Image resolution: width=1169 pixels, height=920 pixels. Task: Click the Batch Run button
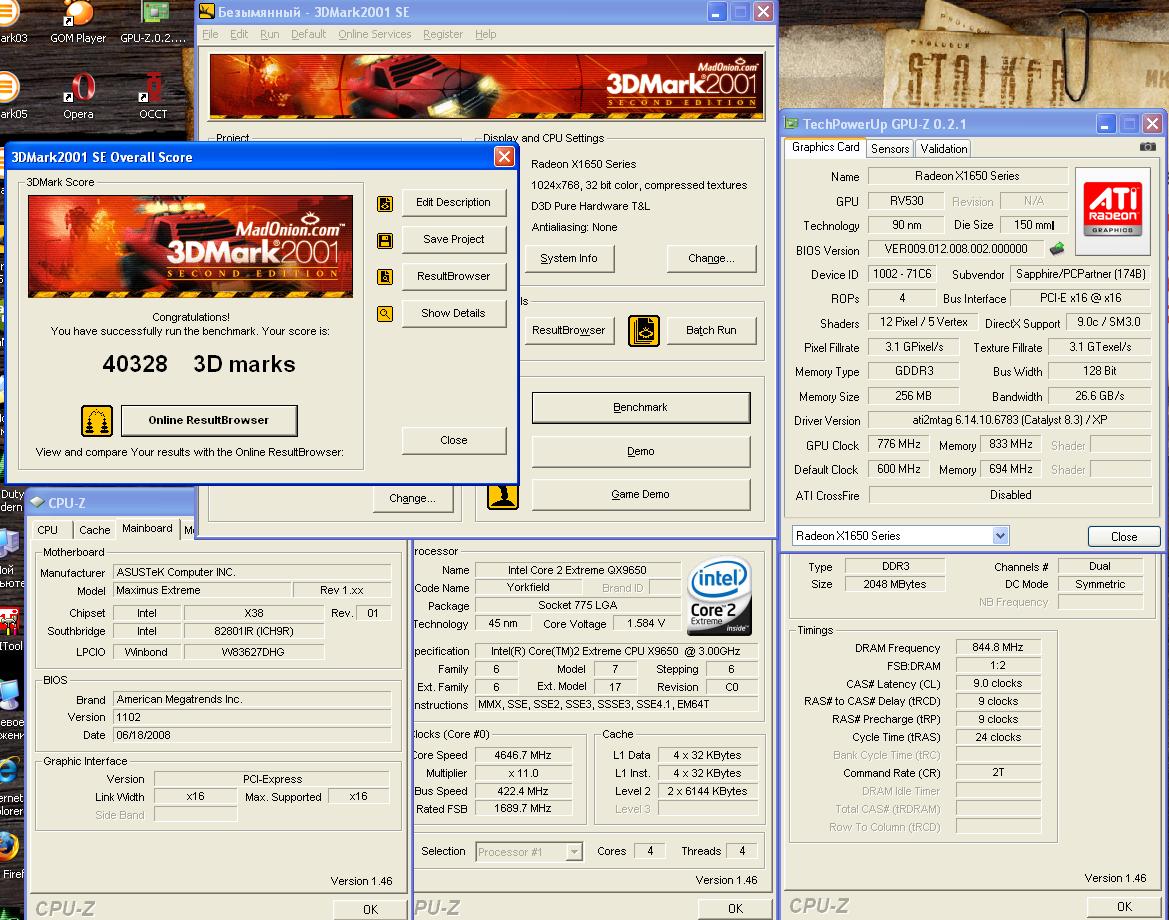[711, 330]
